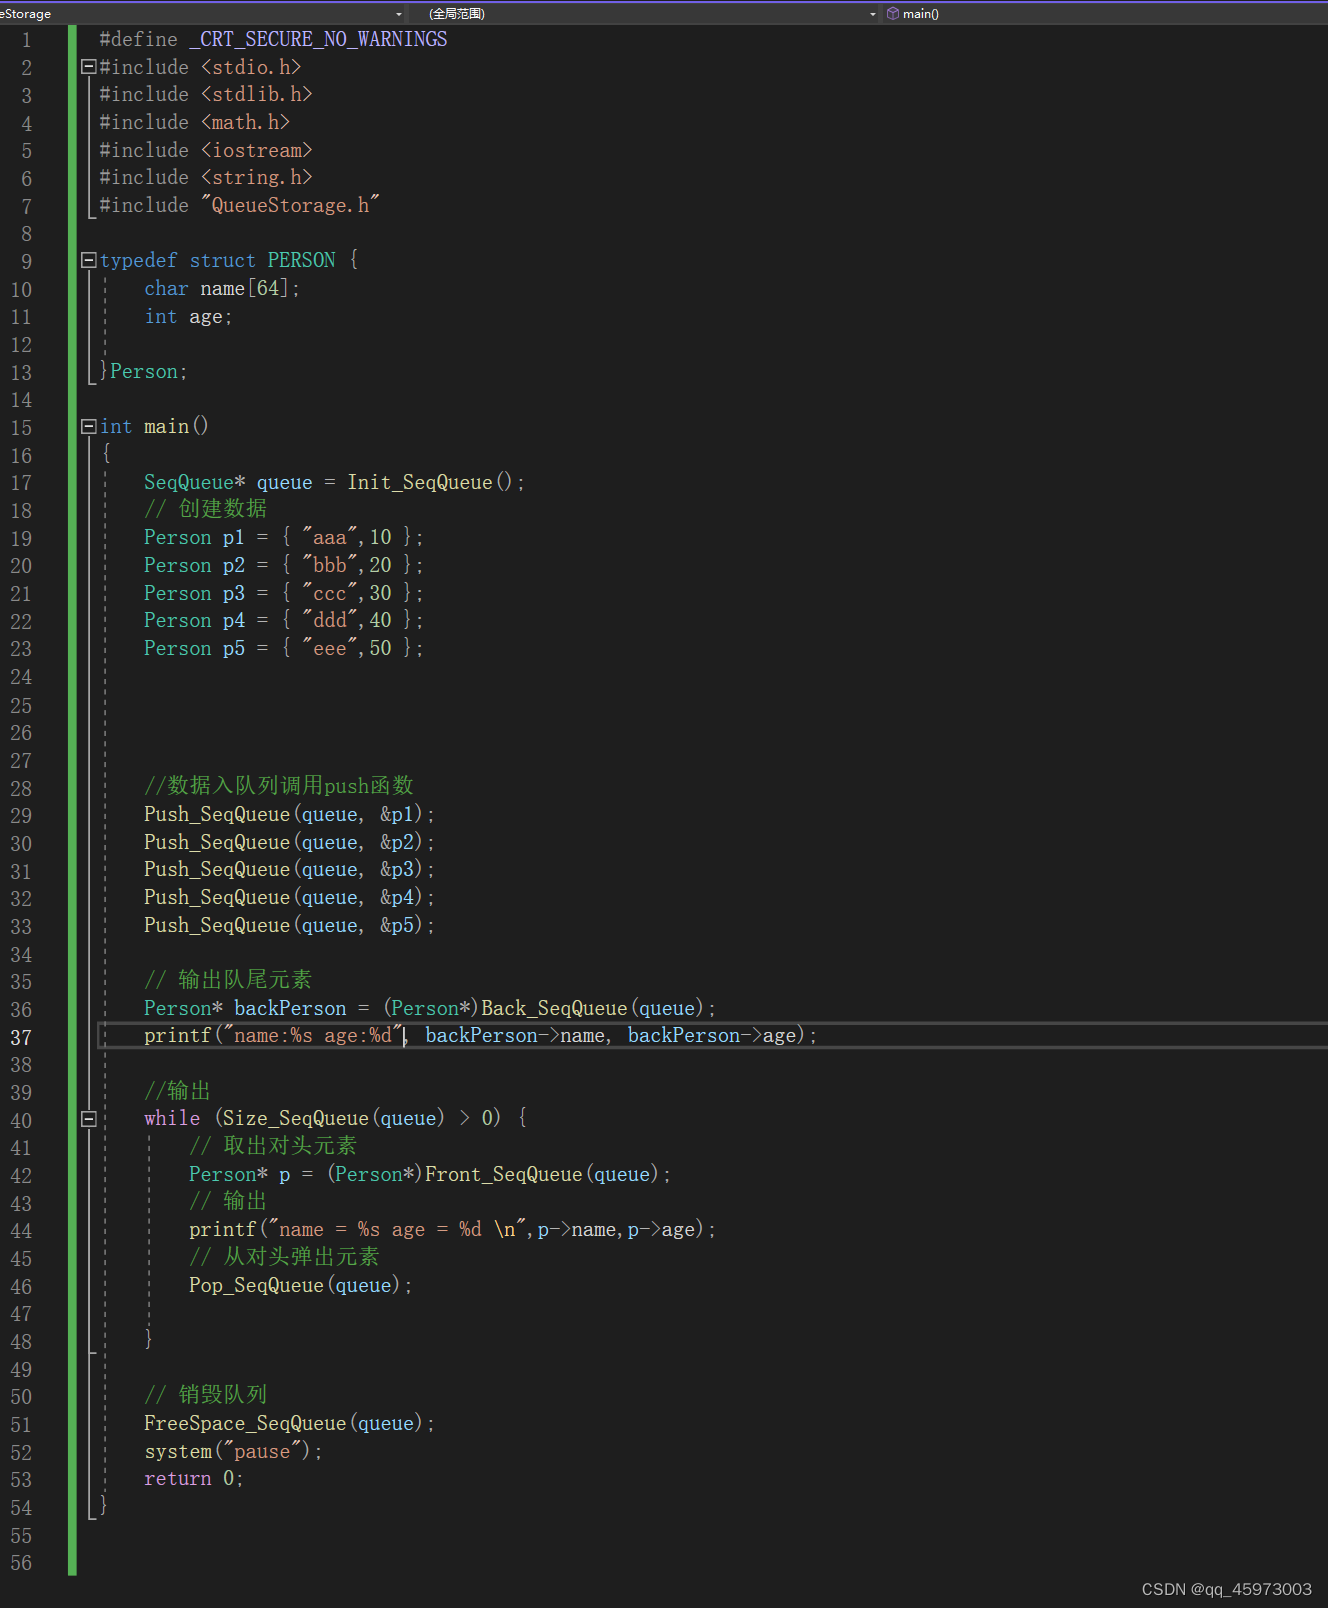The width and height of the screenshot is (1328, 1608).
Task: Click on comment 销毁队列
Action: [206, 1395]
